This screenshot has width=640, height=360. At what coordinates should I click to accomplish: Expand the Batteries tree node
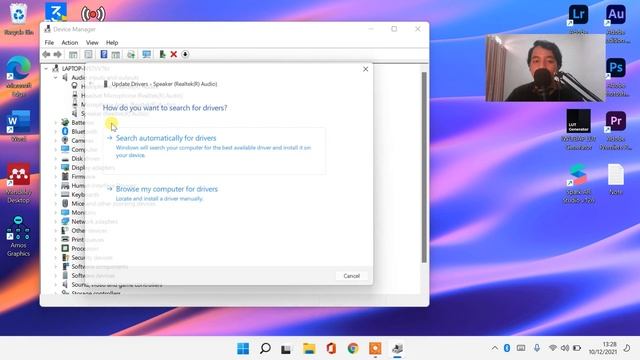click(x=56, y=122)
